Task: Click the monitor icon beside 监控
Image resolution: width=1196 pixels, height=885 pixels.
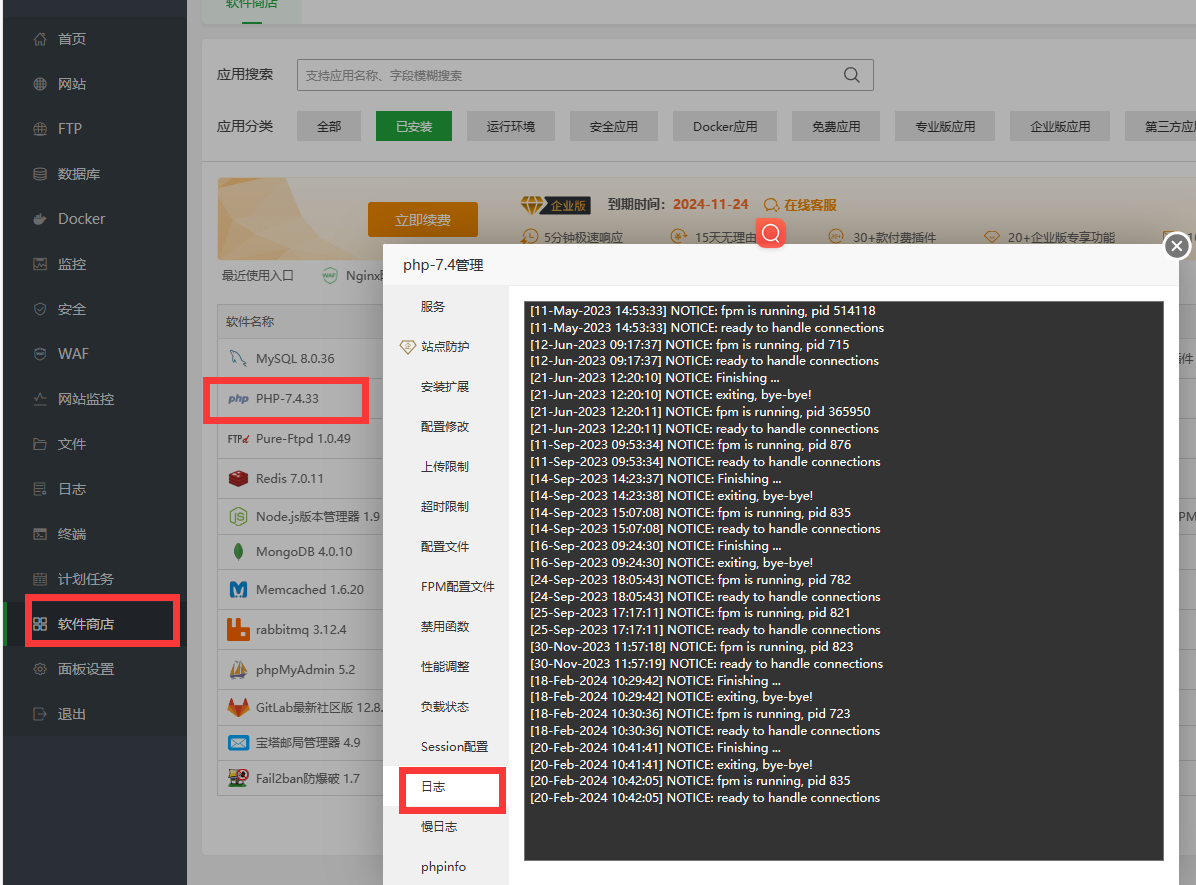Action: [x=40, y=264]
